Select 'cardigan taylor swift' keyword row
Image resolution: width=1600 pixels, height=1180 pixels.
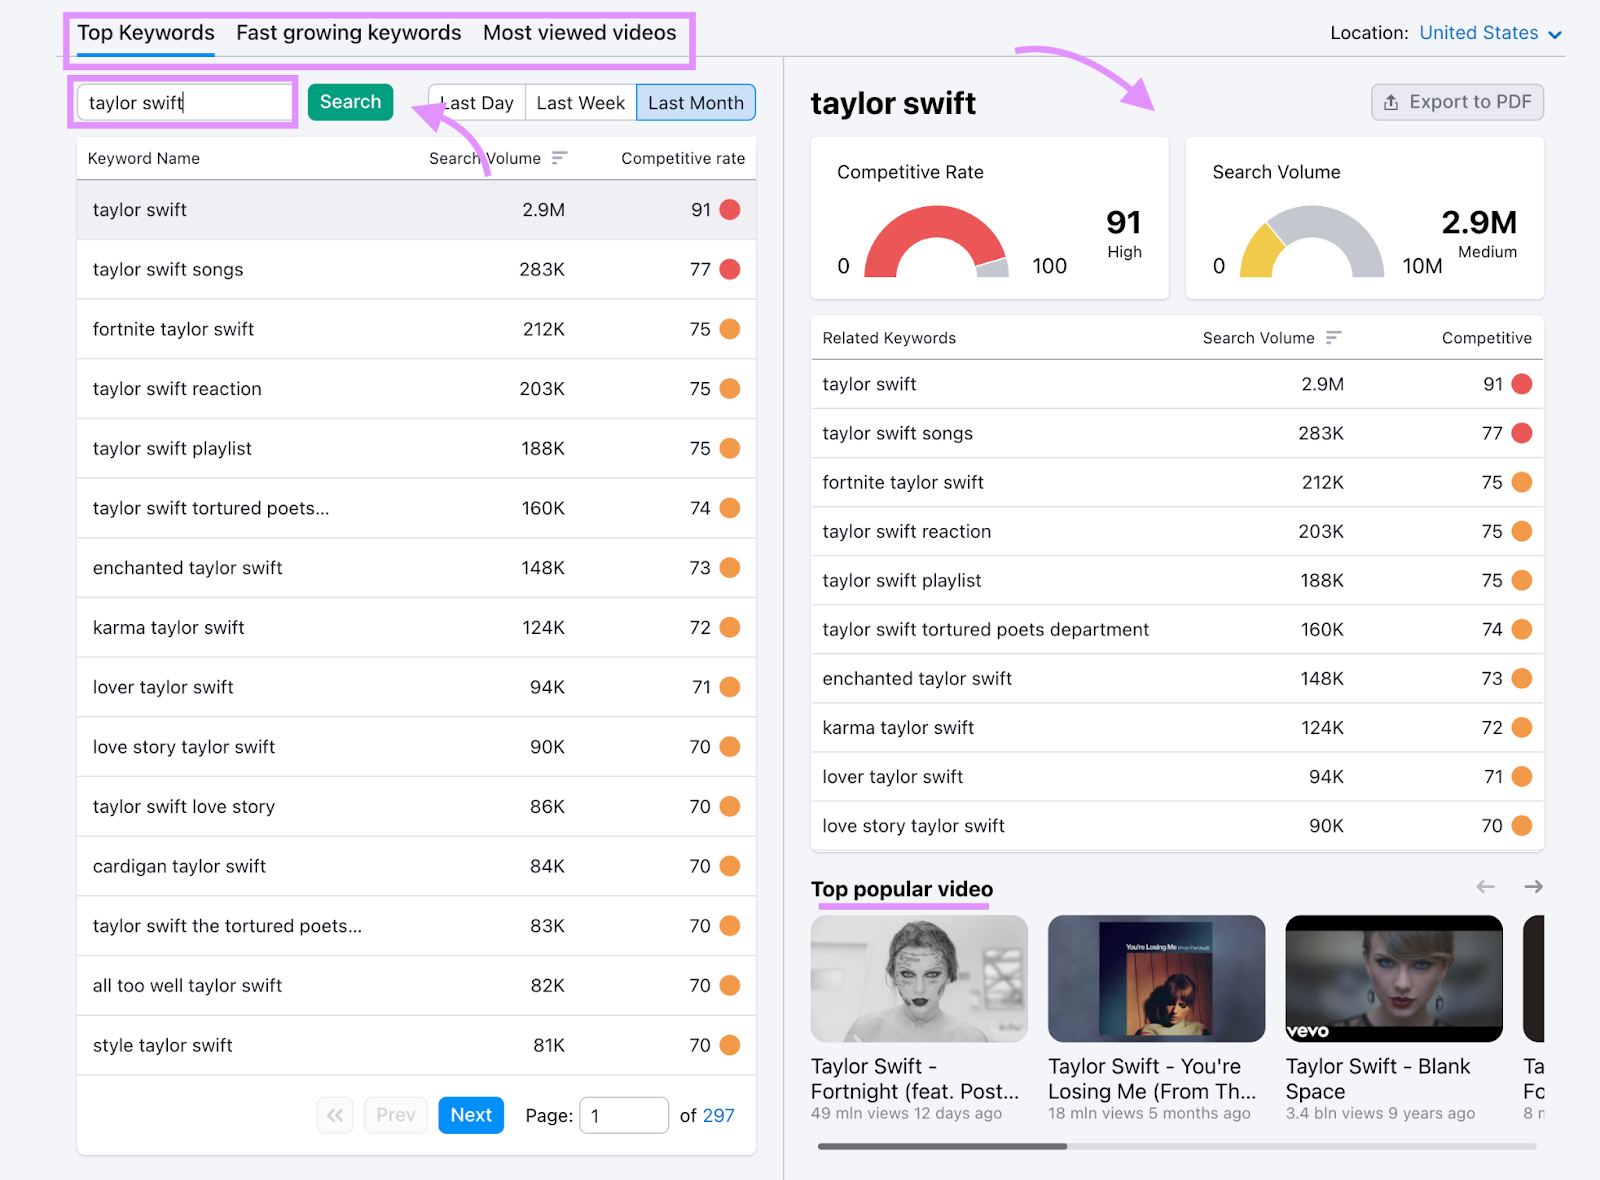pos(416,866)
